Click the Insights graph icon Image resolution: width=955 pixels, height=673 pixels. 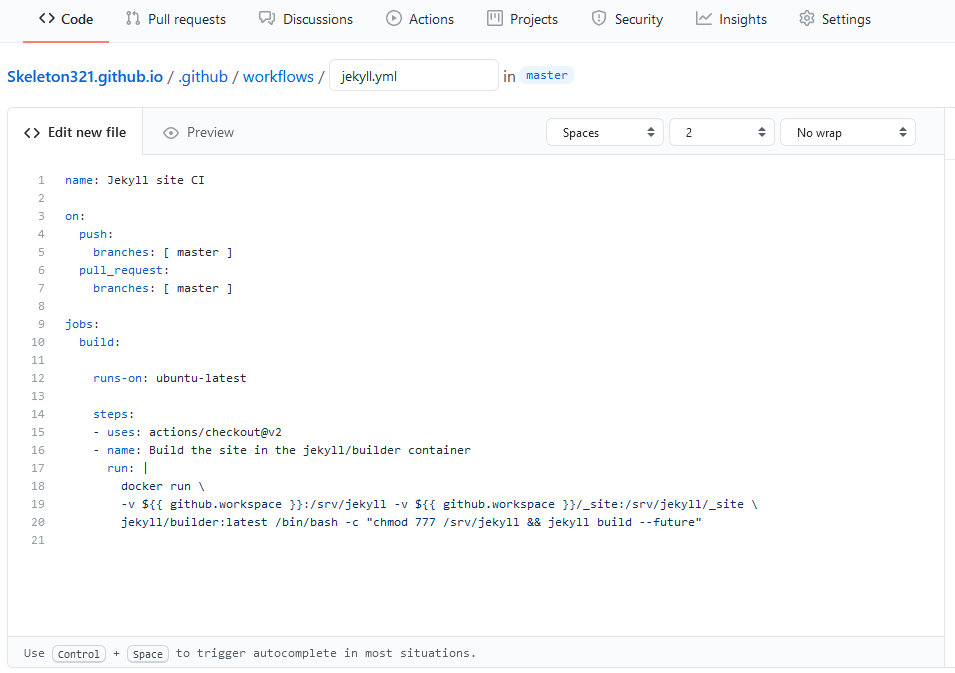pyautogui.click(x=704, y=19)
